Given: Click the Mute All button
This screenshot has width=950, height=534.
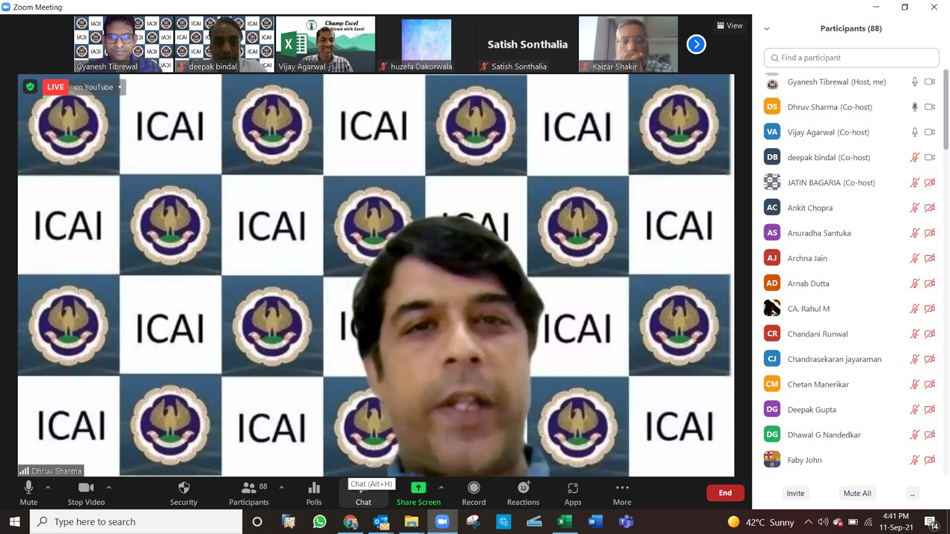Looking at the screenshot, I should click(857, 493).
